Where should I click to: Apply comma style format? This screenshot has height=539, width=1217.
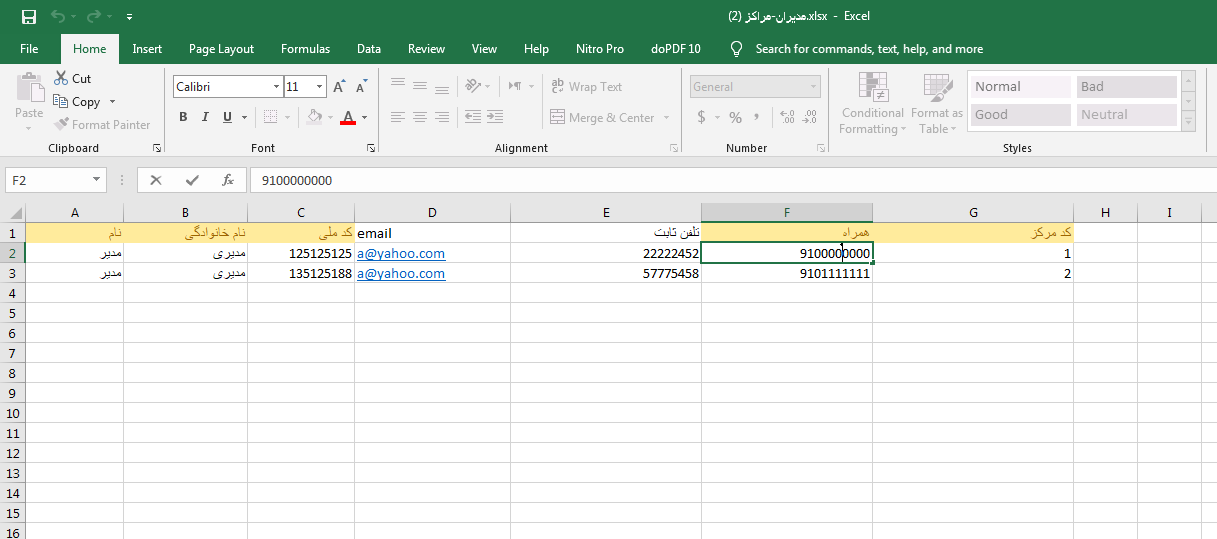756,117
